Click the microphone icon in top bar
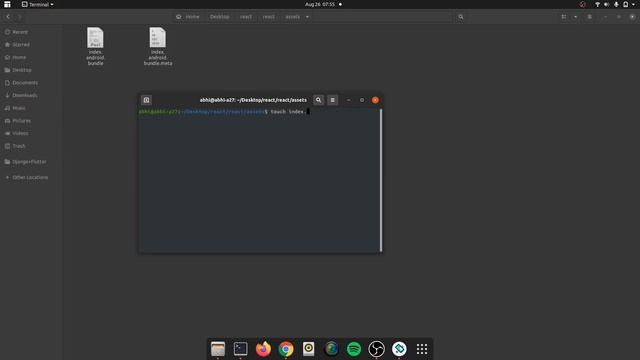 click(616, 4)
